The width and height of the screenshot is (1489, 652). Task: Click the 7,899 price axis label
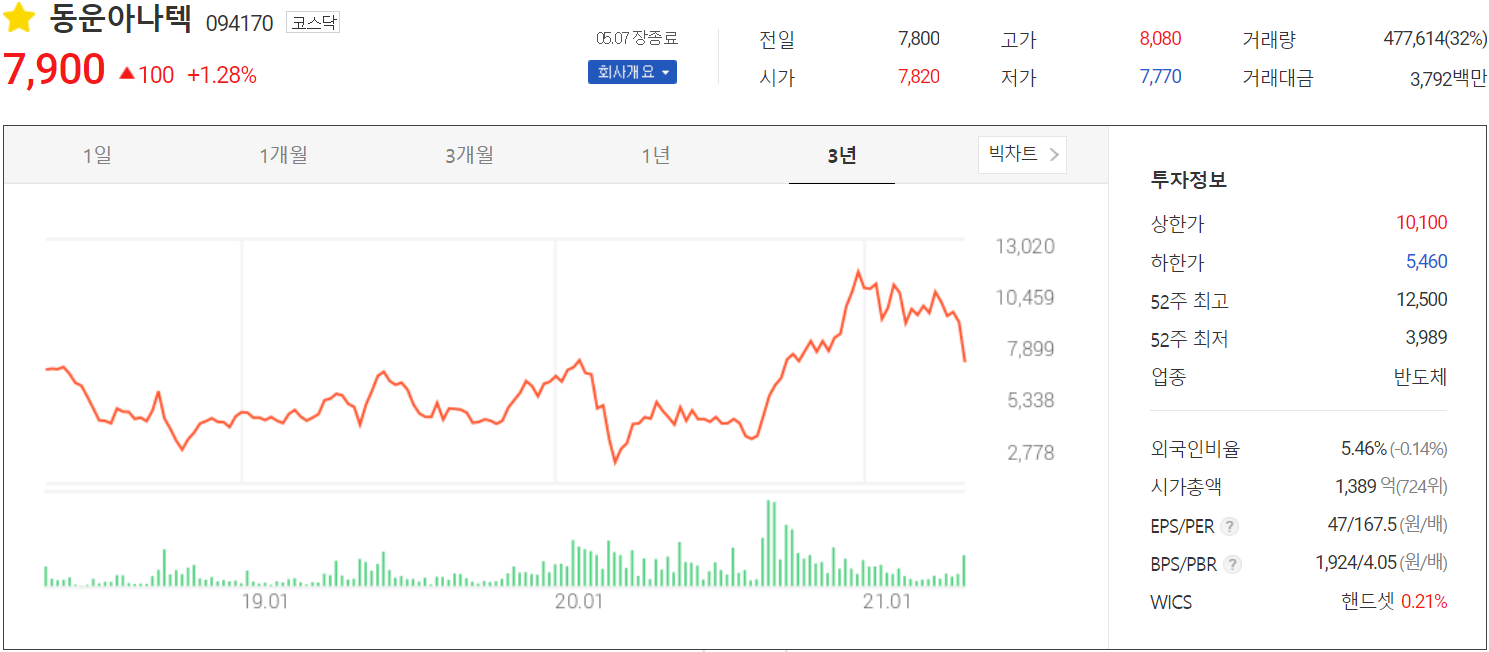tap(1031, 349)
